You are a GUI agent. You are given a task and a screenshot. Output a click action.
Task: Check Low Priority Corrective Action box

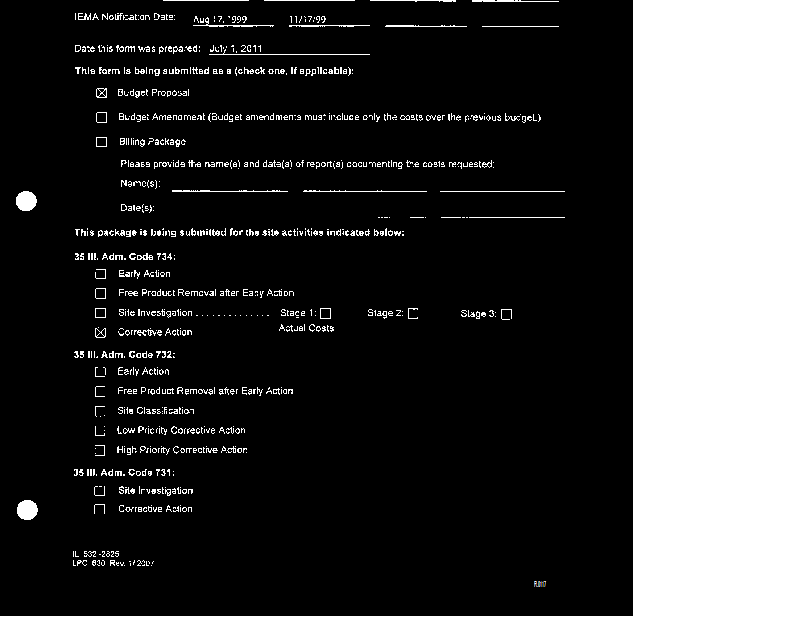coord(100,431)
